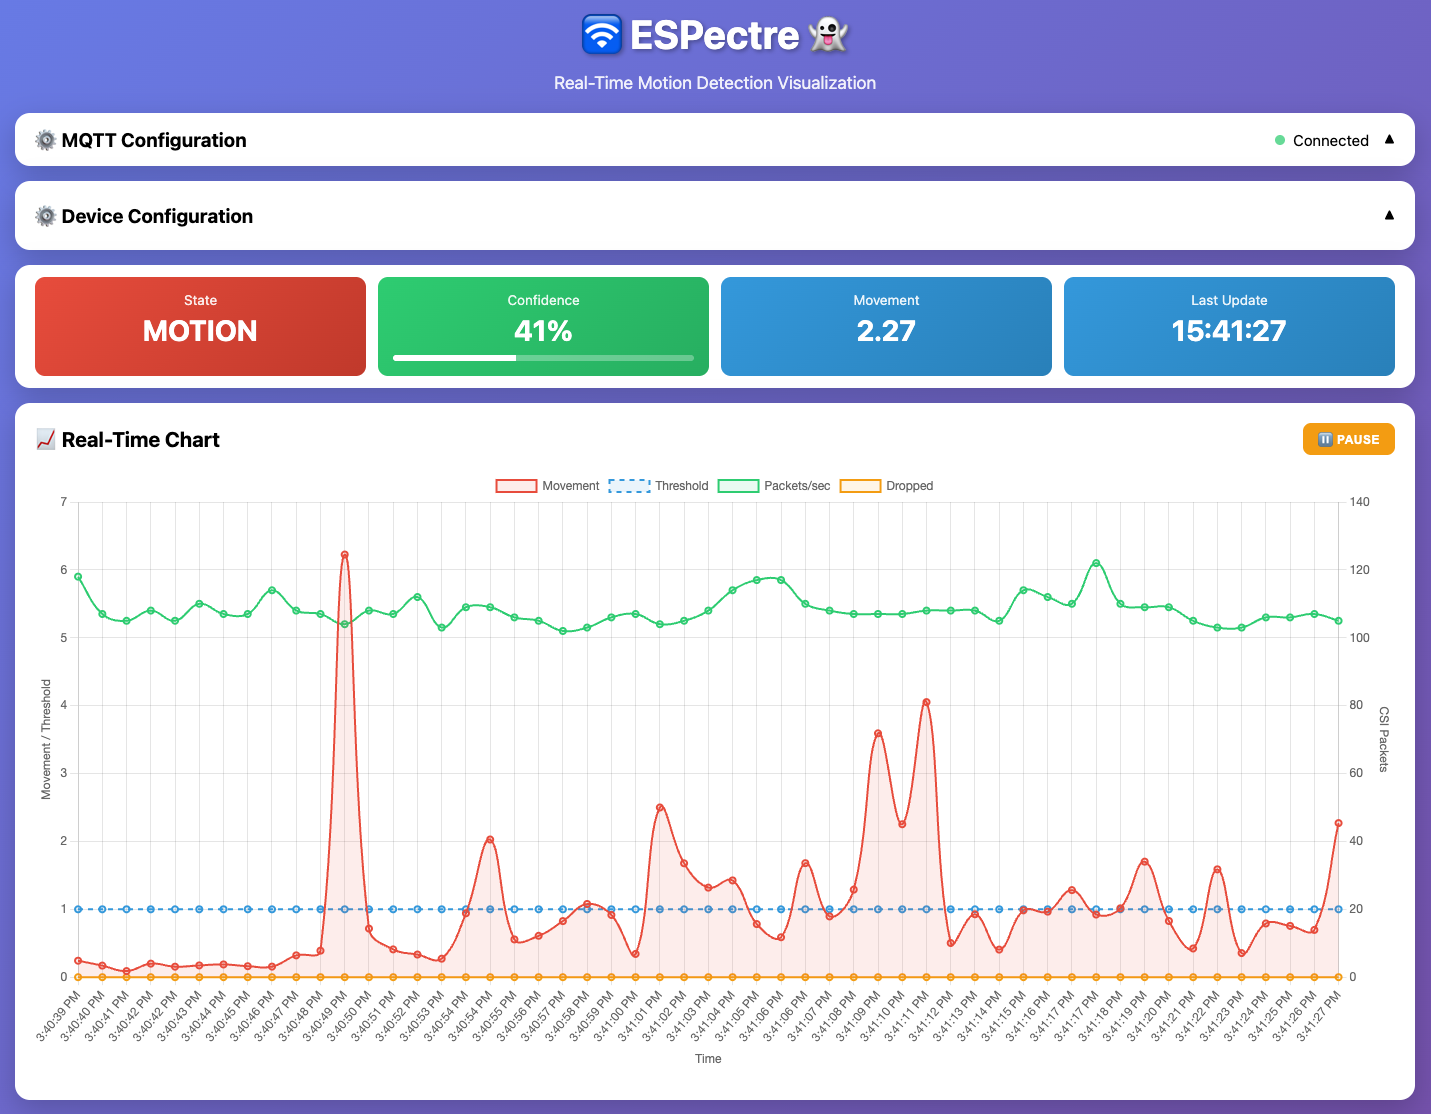Select the tallest movement peak data point
Image resolution: width=1431 pixels, height=1114 pixels.
[344, 553]
